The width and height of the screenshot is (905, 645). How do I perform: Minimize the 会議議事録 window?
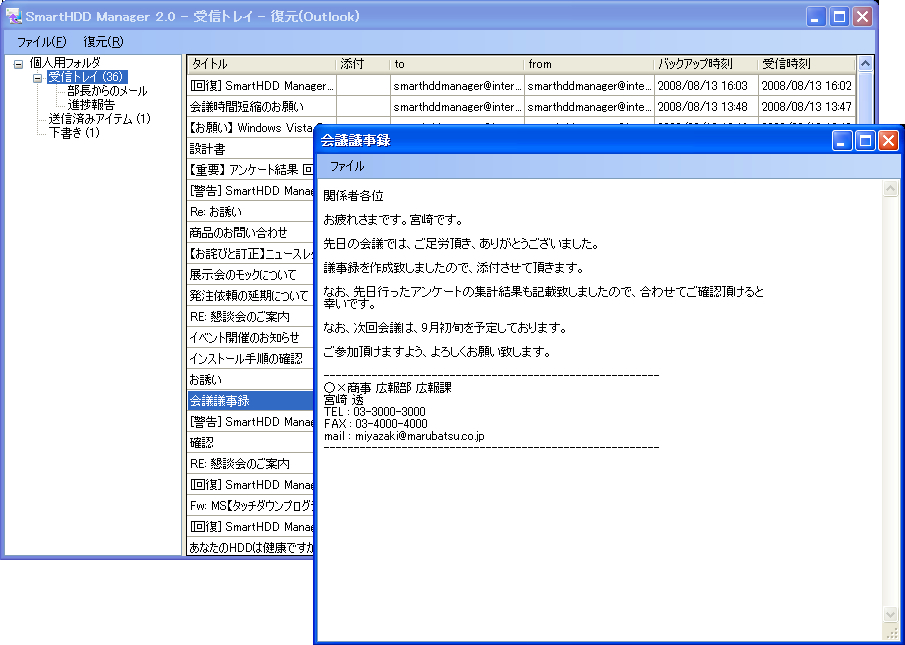click(x=842, y=140)
